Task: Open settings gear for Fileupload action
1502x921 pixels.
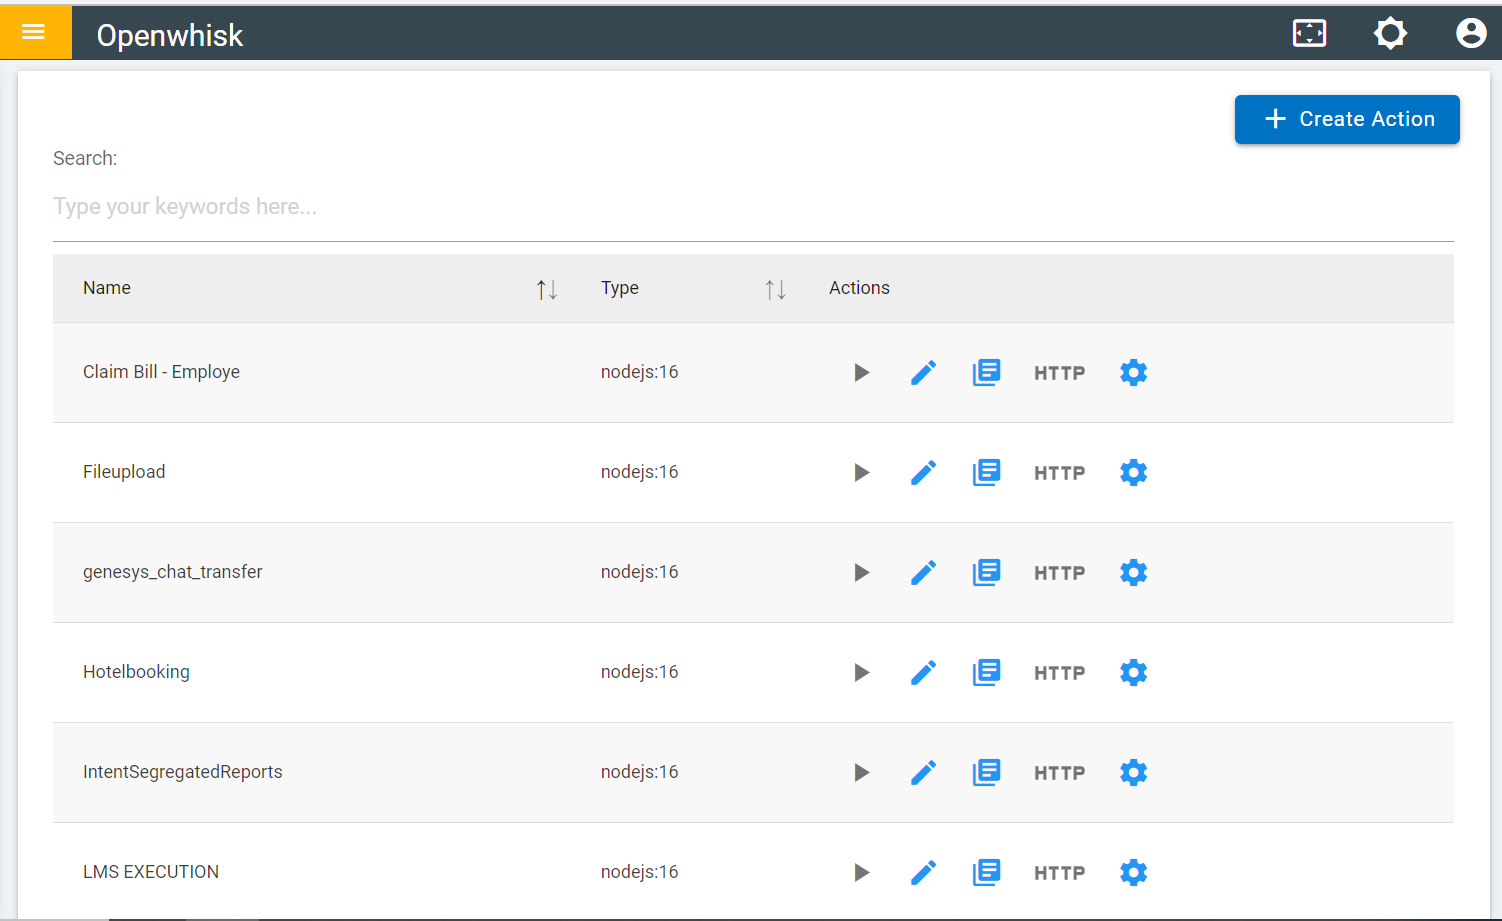Action: (1133, 473)
